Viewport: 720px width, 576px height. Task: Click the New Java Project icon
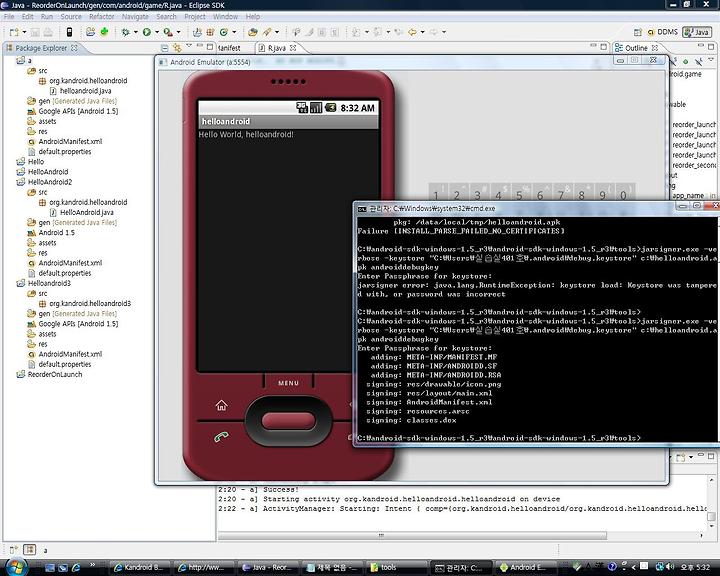pos(197,32)
